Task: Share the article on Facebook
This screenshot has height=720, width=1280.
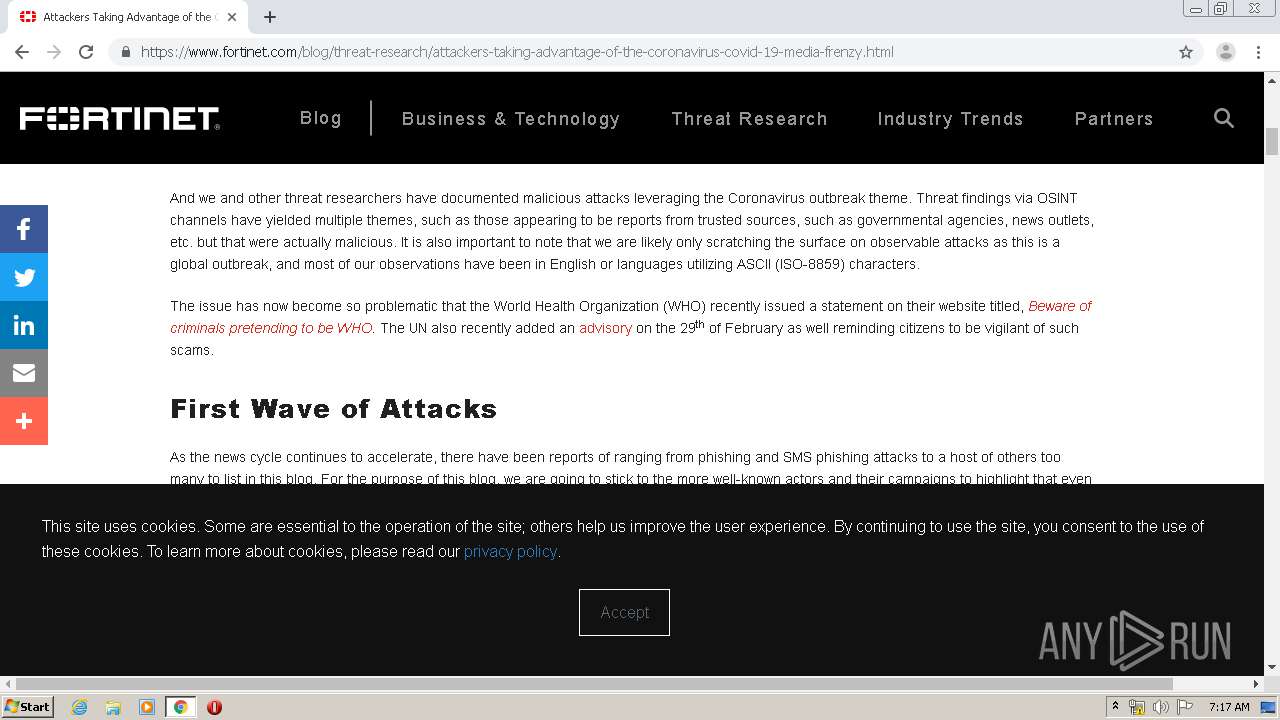Action: pyautogui.click(x=24, y=230)
